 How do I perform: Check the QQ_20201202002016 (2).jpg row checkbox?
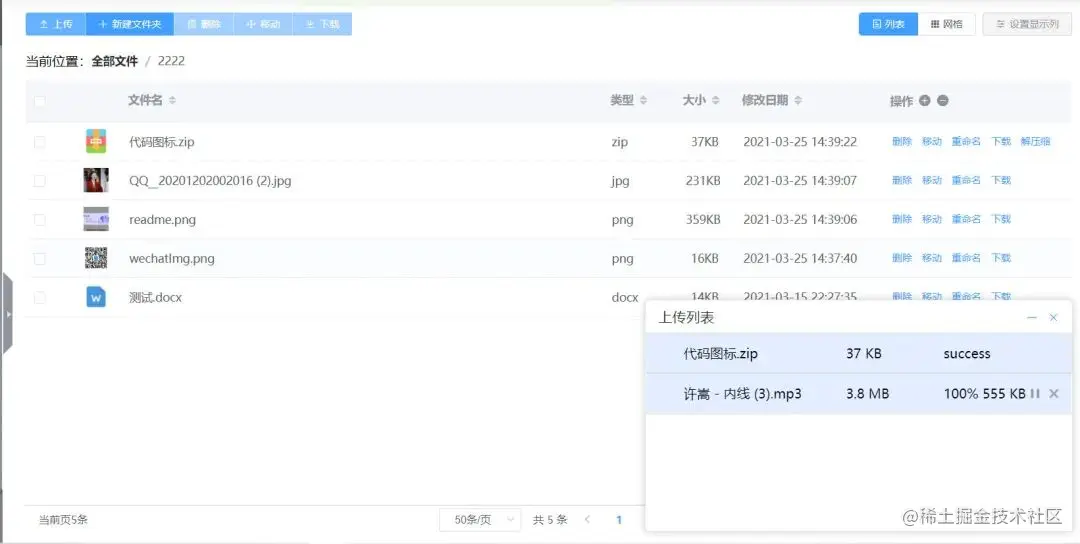coord(40,180)
